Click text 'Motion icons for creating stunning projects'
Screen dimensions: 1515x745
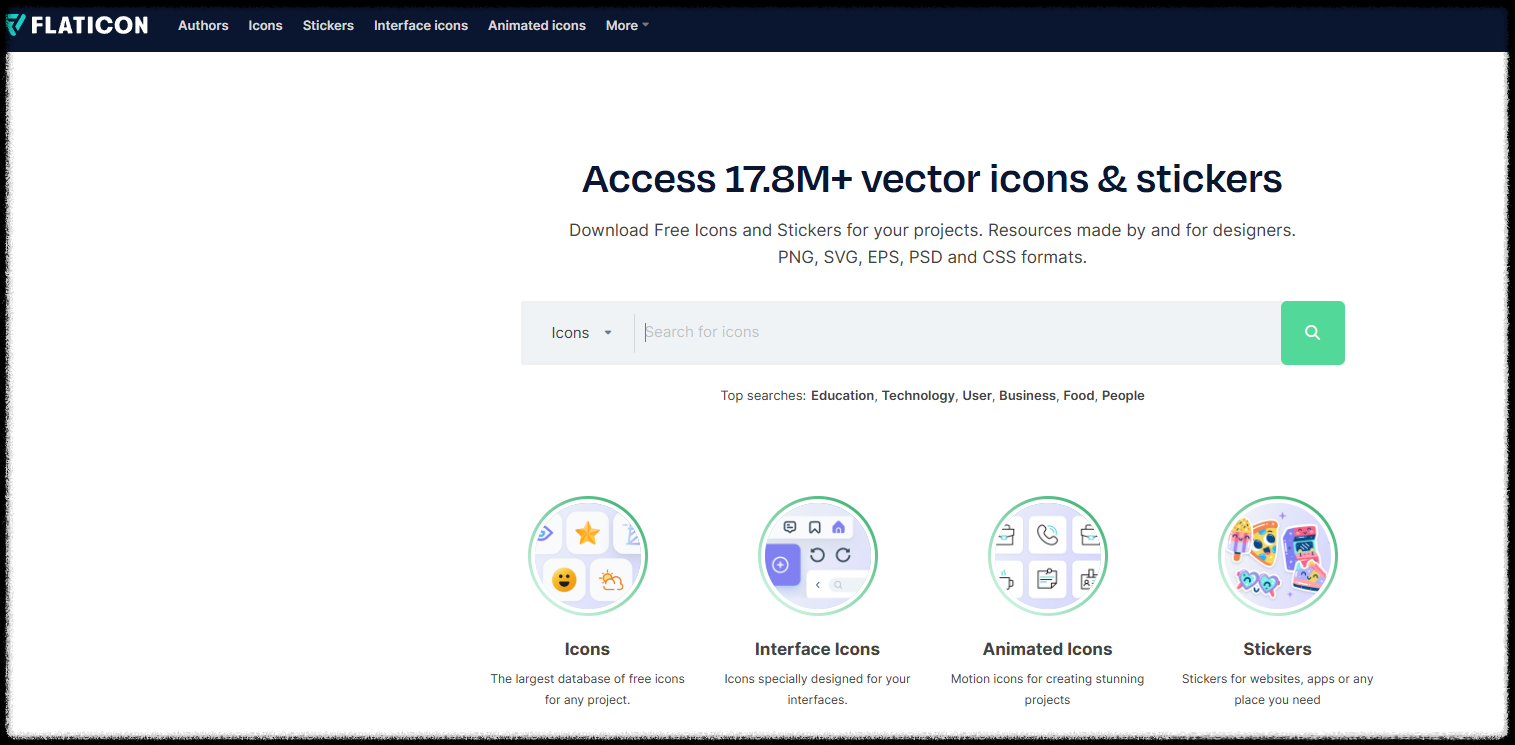[1047, 689]
